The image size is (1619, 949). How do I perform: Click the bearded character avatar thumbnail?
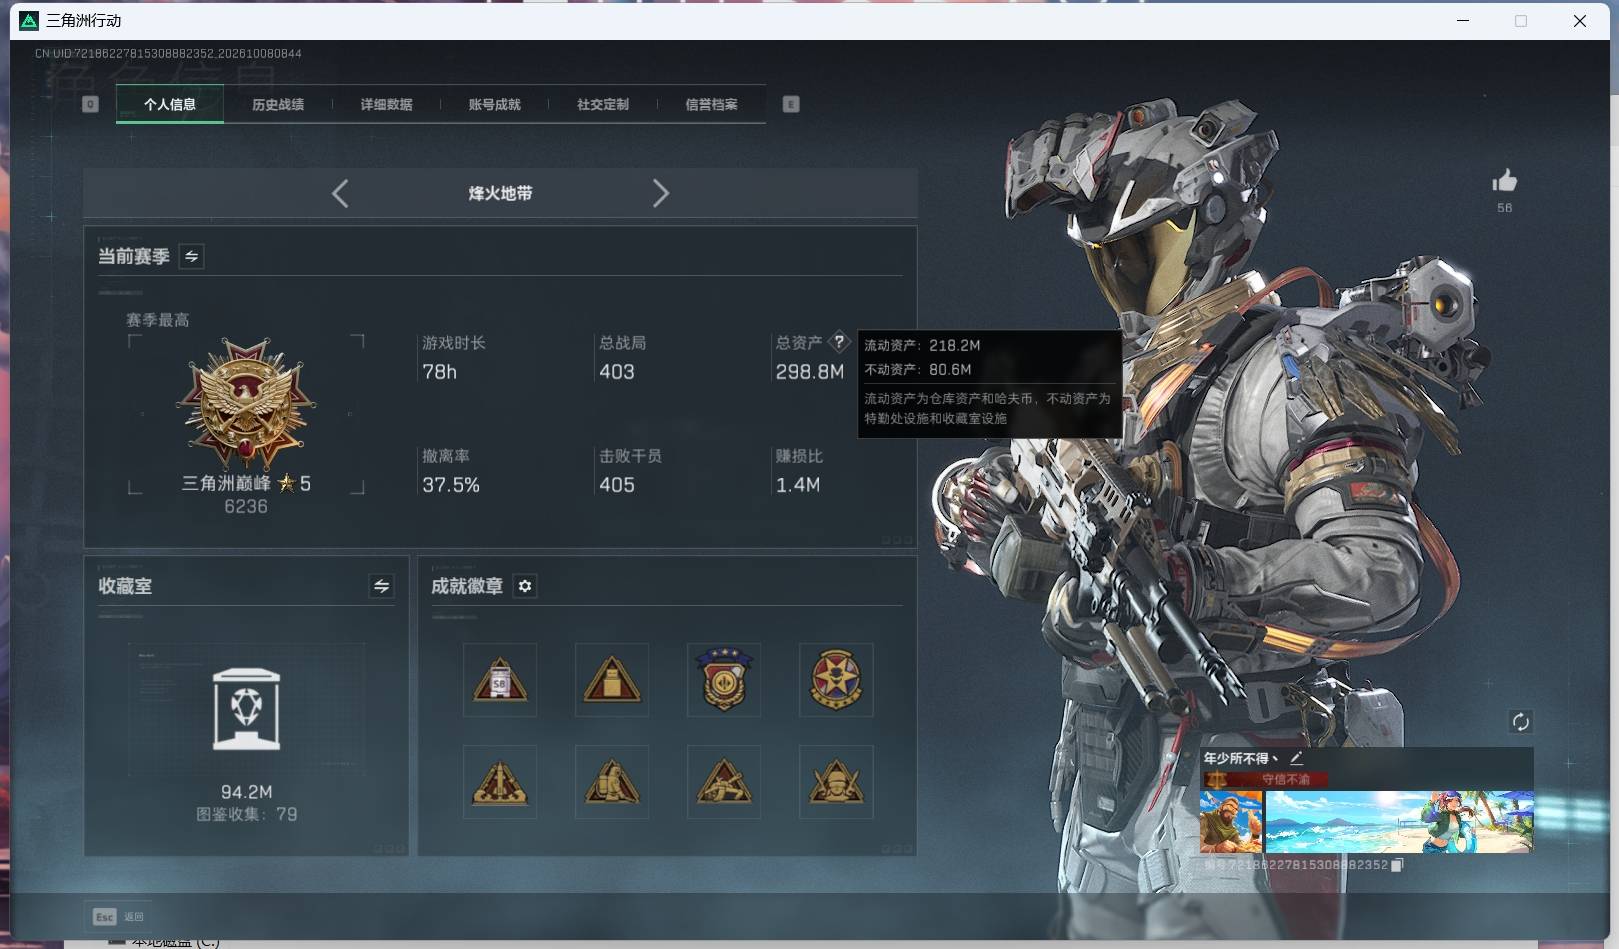point(1231,822)
